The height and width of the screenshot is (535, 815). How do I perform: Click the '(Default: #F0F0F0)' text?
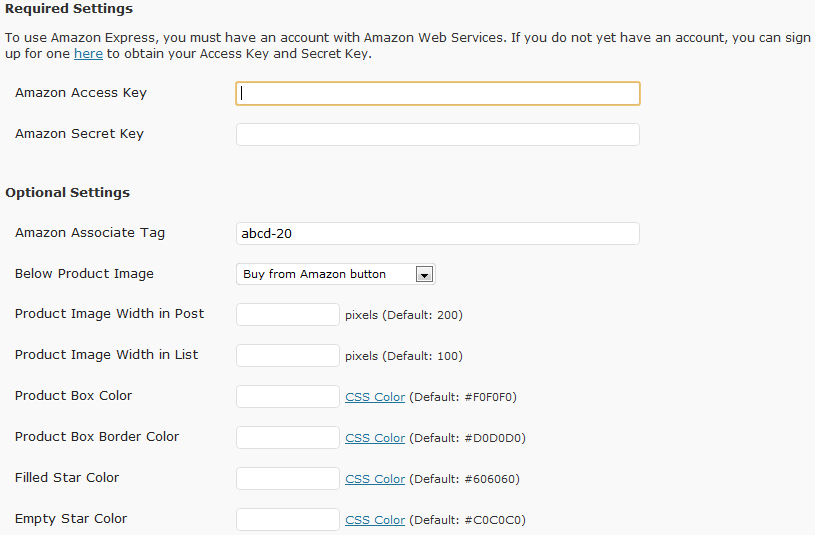pos(463,397)
